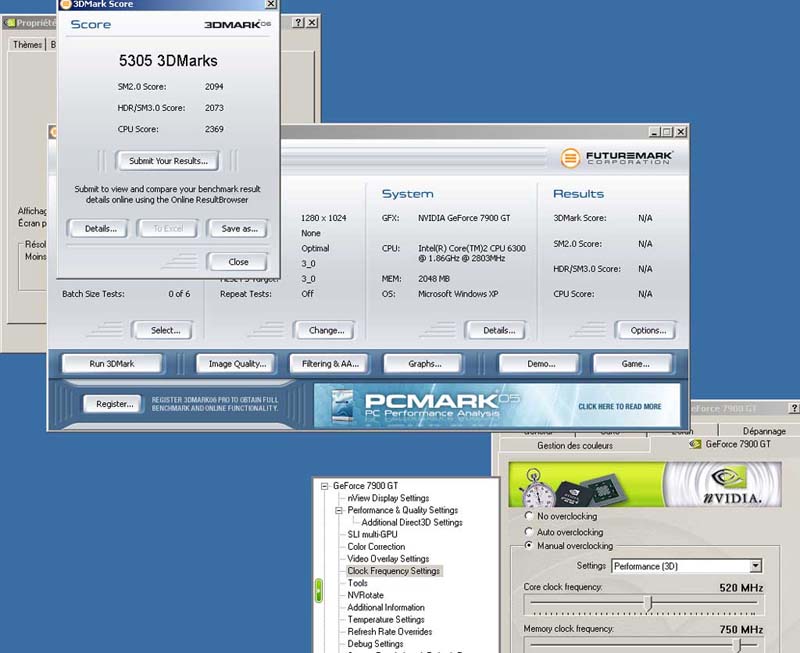Click 'Microsoft Windows XP' OS text
This screenshot has width=800, height=653.
pyautogui.click(x=458, y=294)
